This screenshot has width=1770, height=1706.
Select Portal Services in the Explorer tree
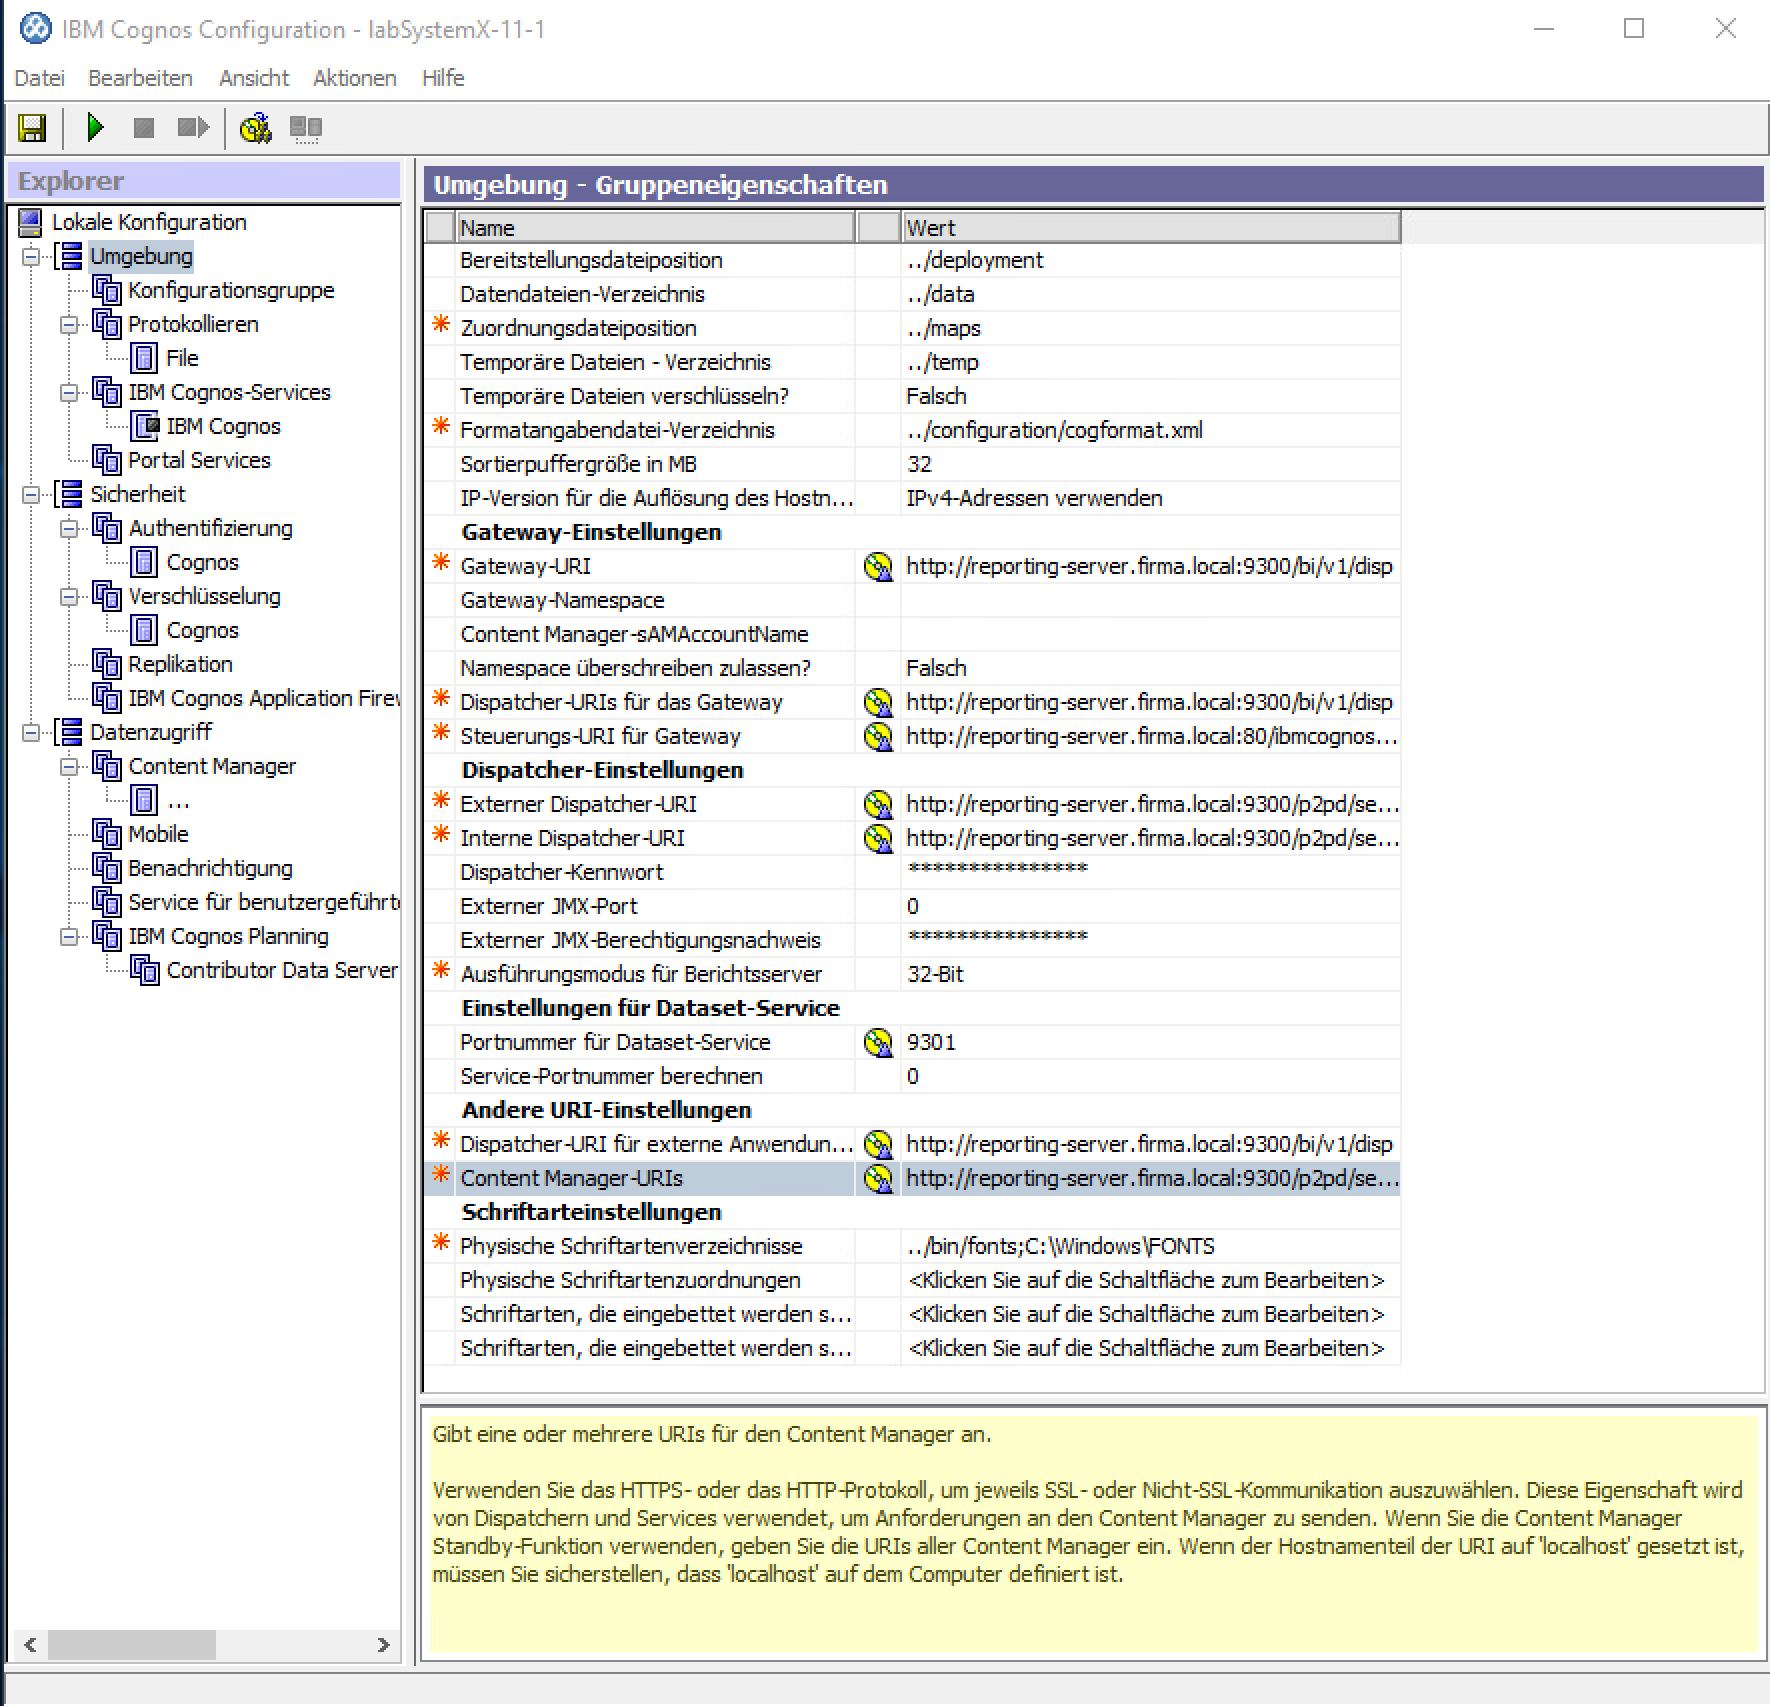[199, 460]
